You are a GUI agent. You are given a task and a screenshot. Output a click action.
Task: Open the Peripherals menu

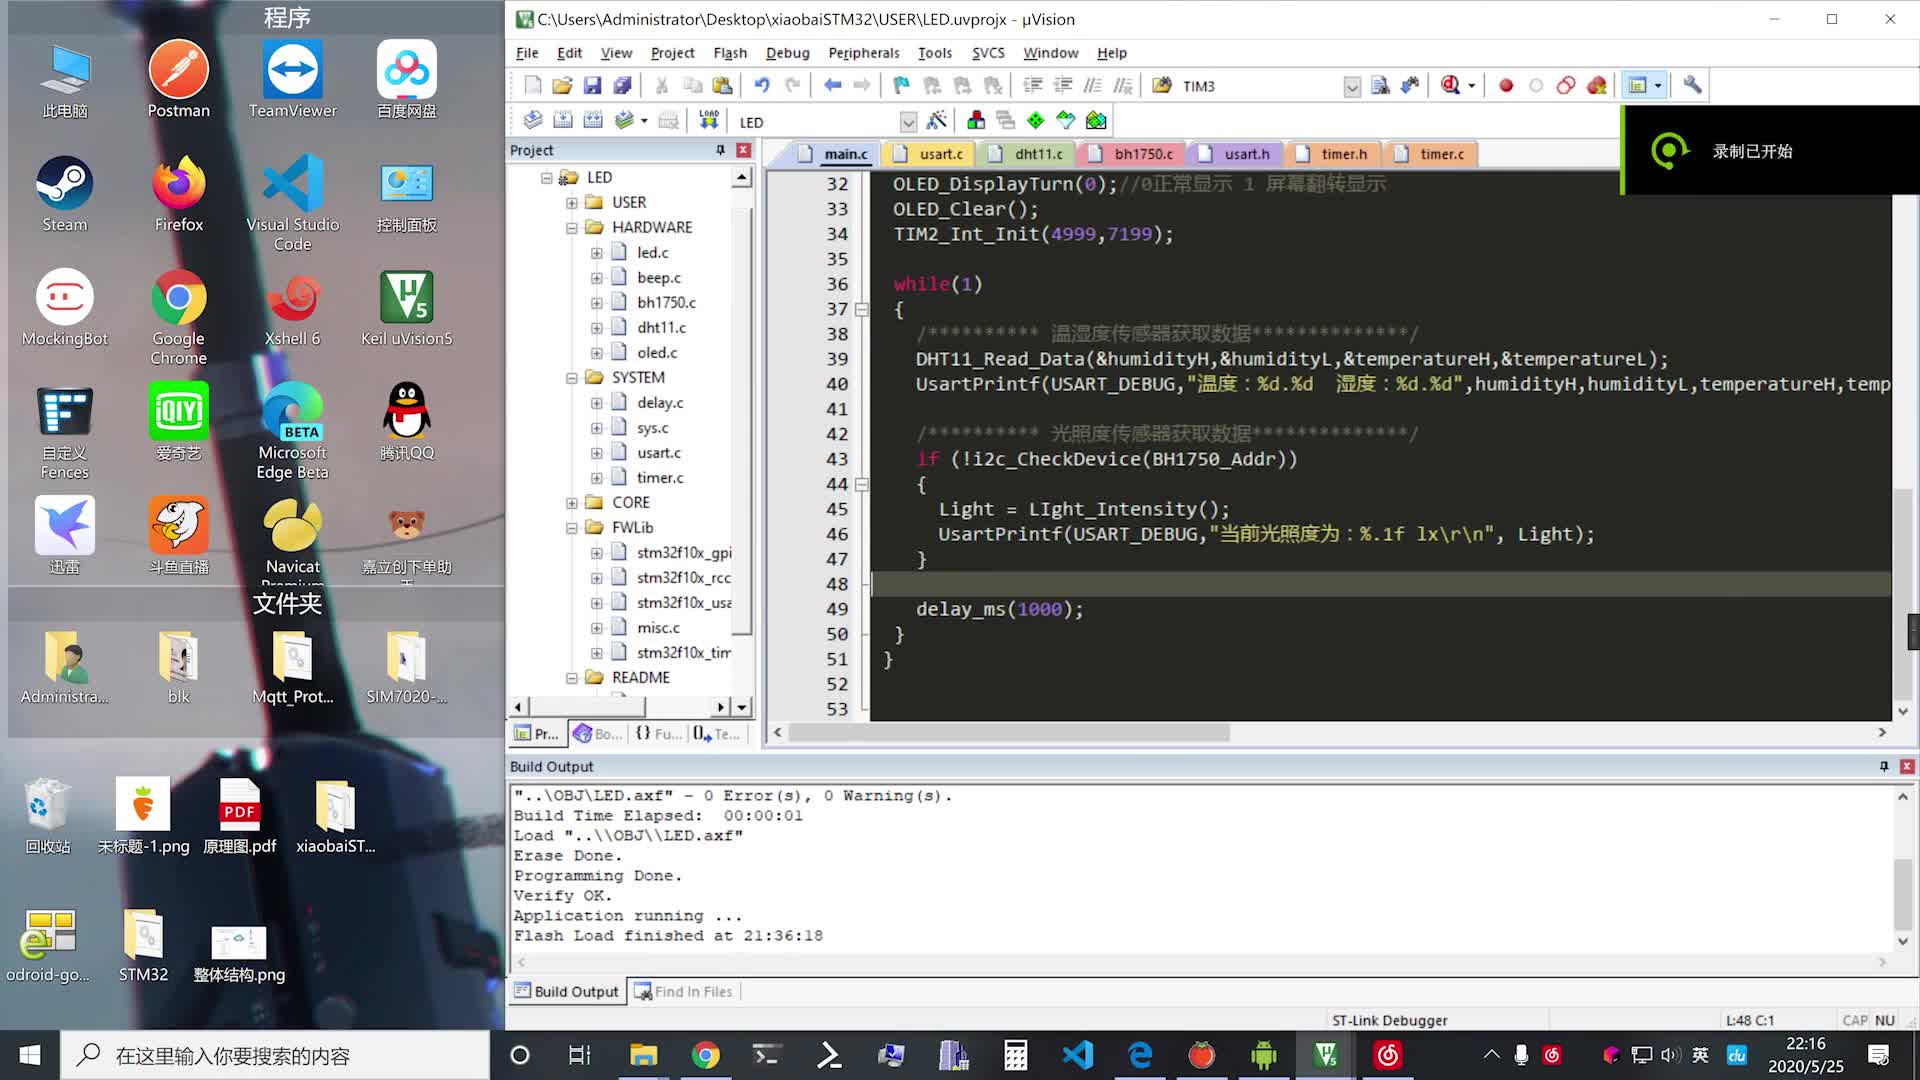point(862,53)
